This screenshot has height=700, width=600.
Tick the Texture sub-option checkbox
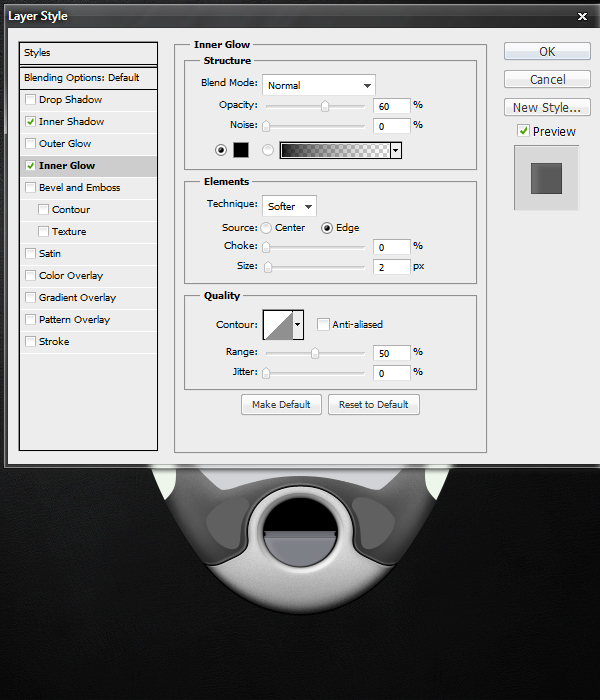click(x=43, y=231)
